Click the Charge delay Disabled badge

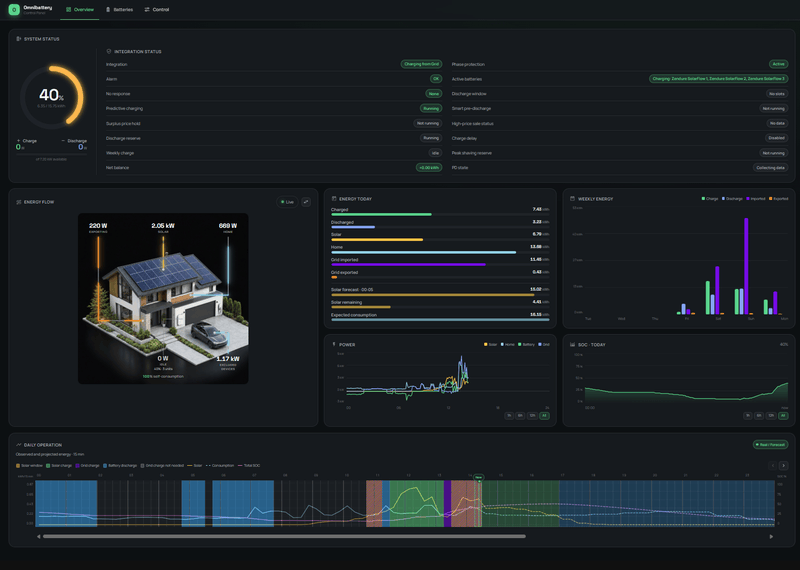[777, 138]
